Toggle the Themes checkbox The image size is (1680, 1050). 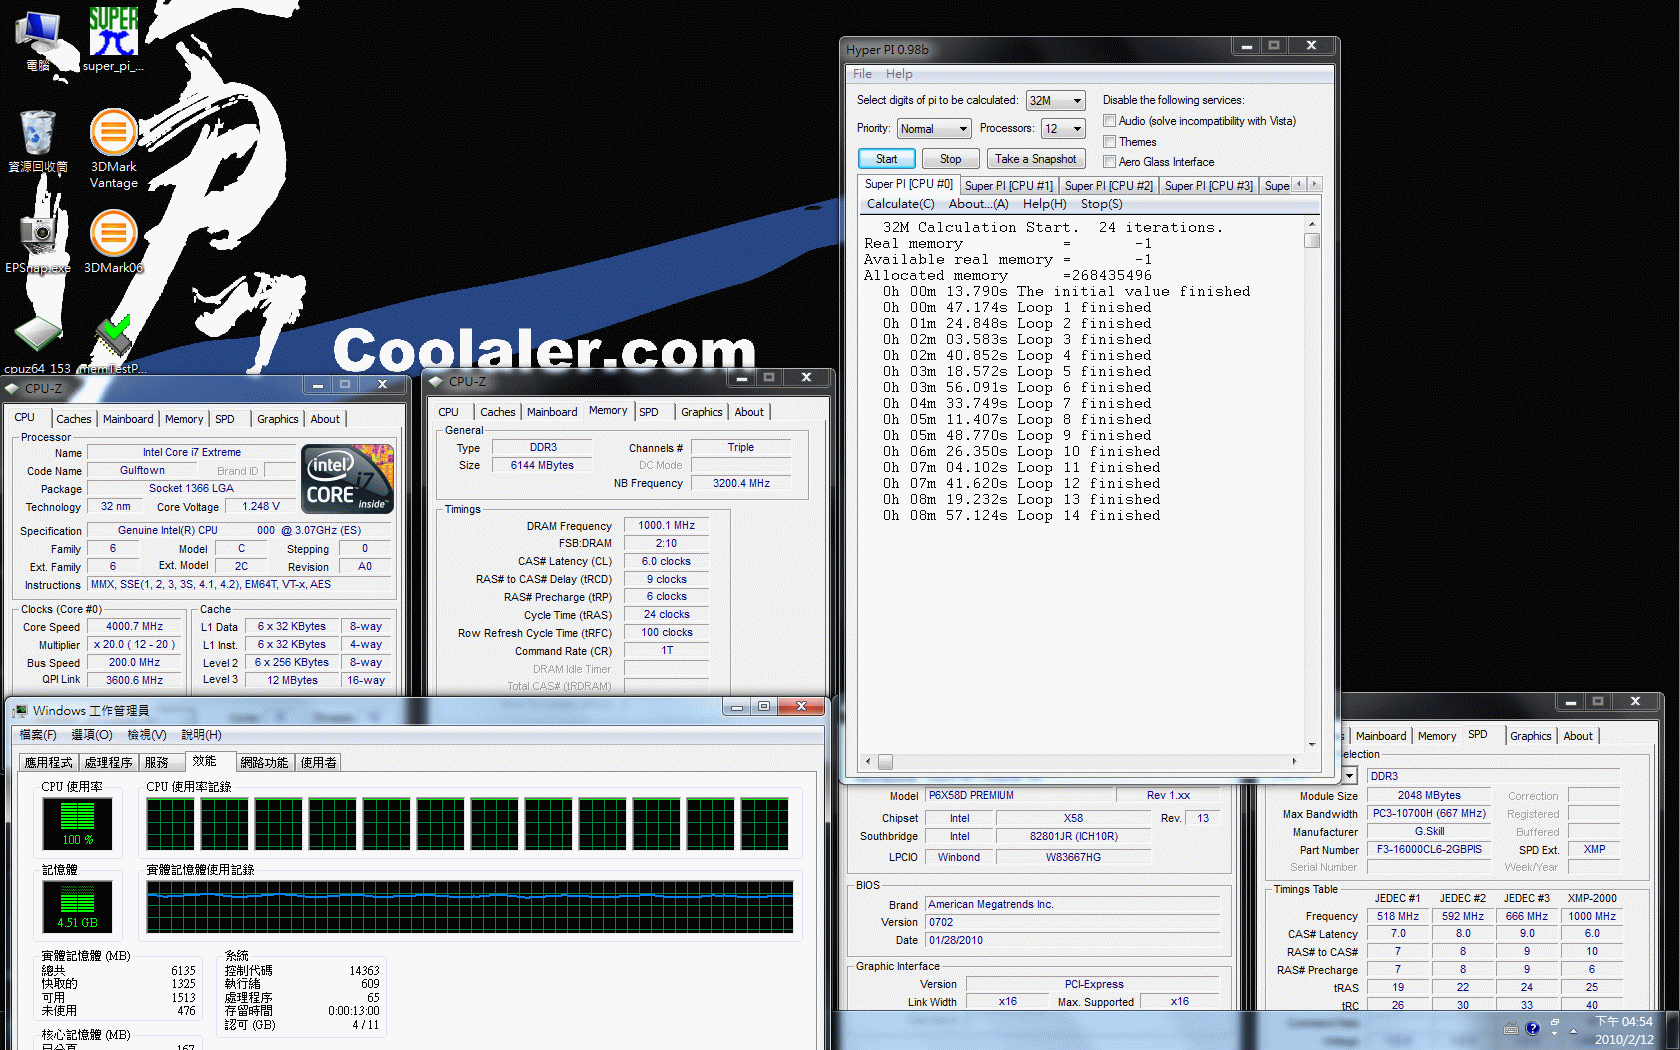(1109, 141)
